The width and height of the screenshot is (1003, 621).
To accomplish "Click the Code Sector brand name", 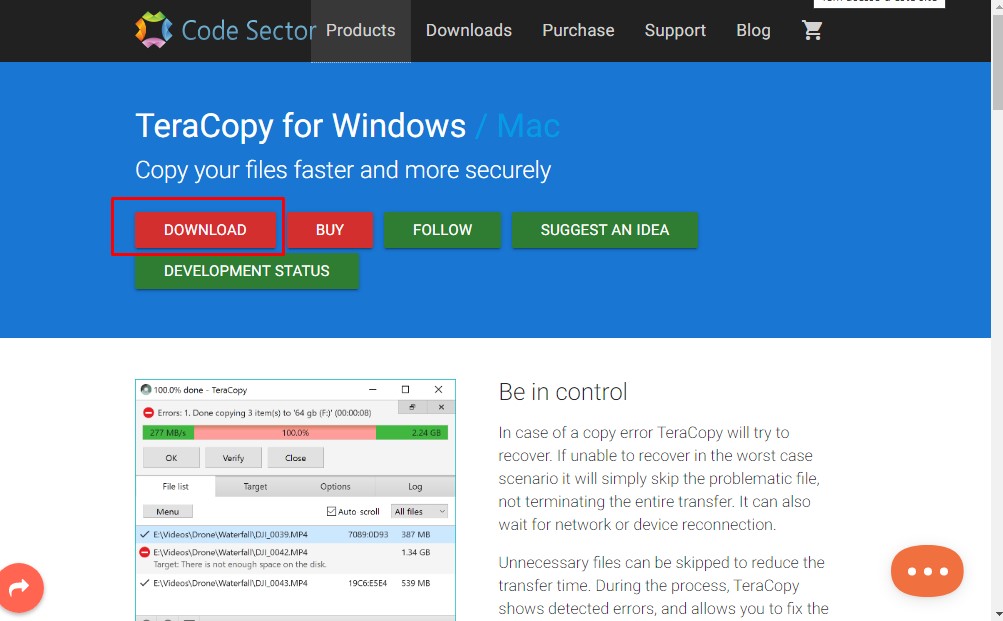I will click(x=249, y=31).
